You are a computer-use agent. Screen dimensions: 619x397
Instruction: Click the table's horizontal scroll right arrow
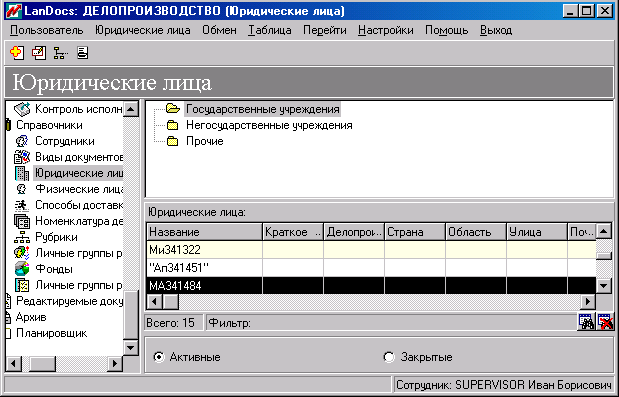point(588,302)
